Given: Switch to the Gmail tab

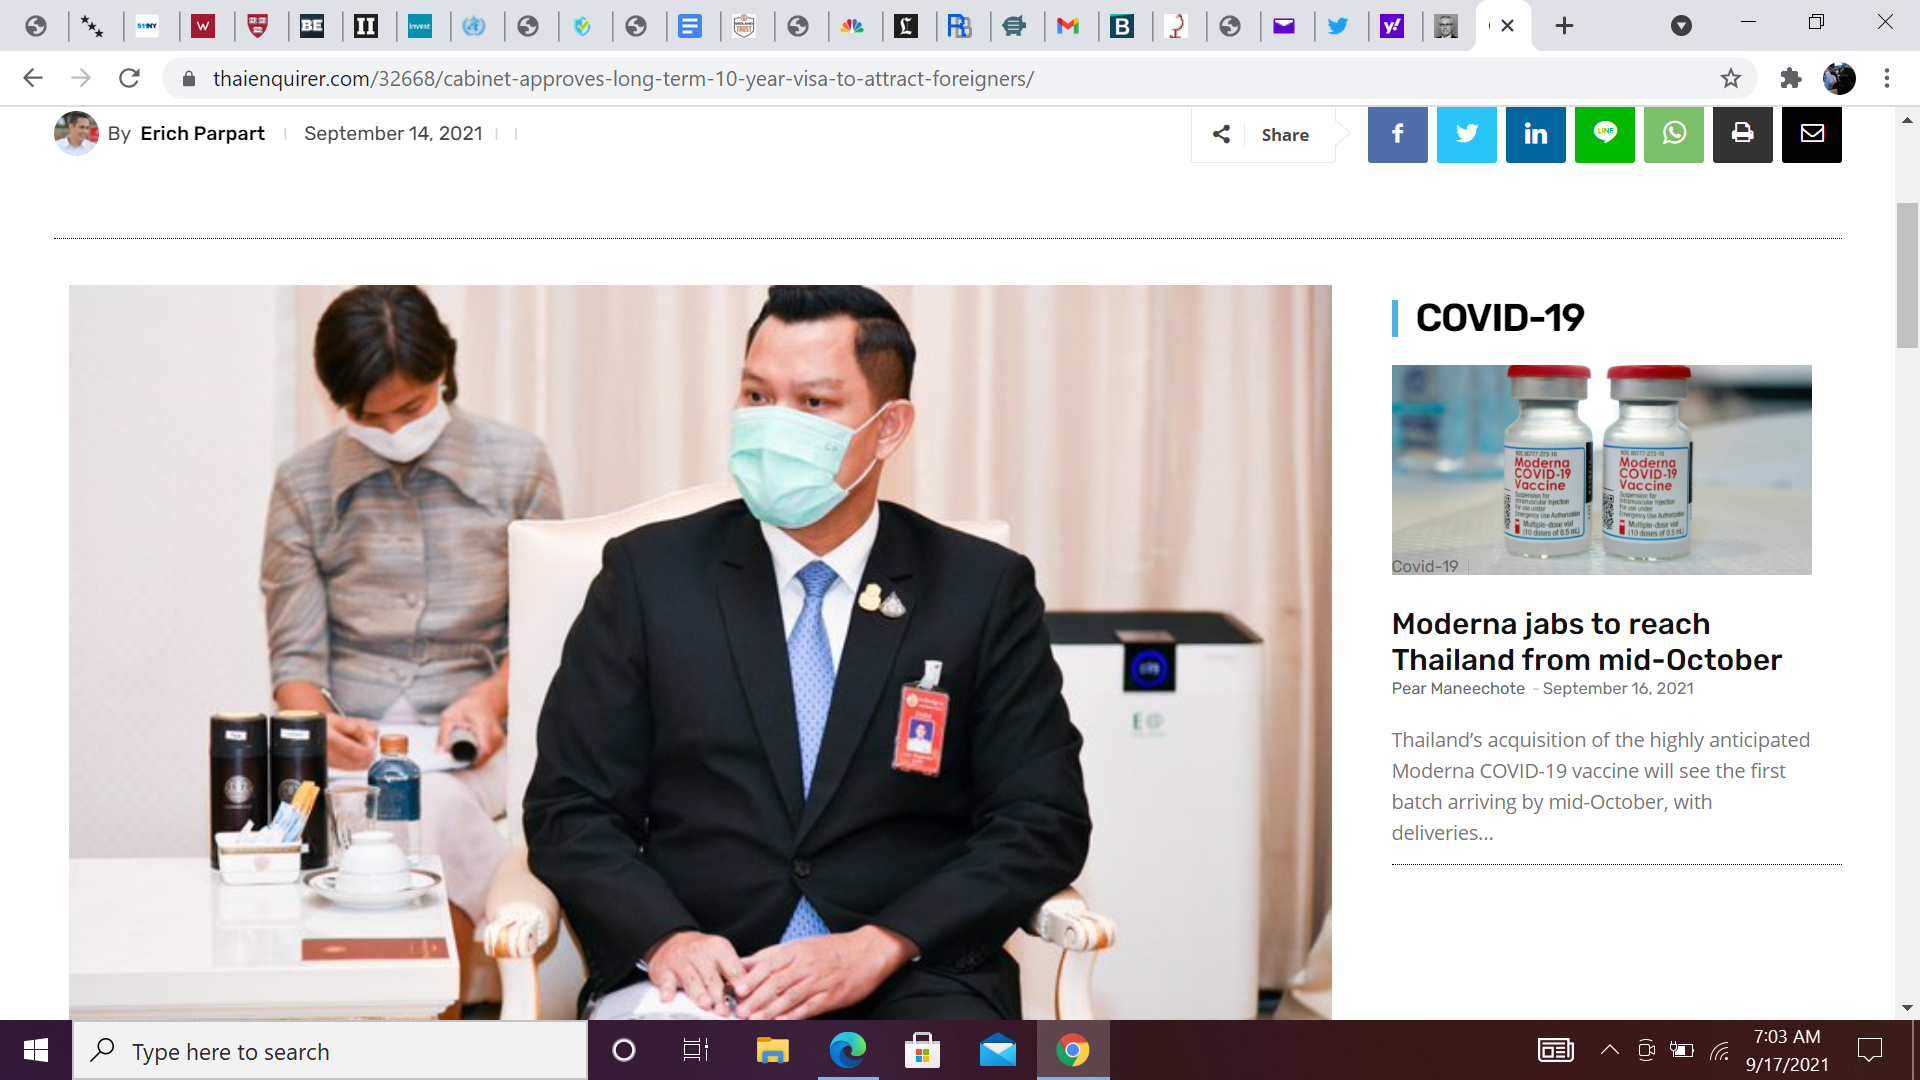Looking at the screenshot, I should click(x=1068, y=26).
